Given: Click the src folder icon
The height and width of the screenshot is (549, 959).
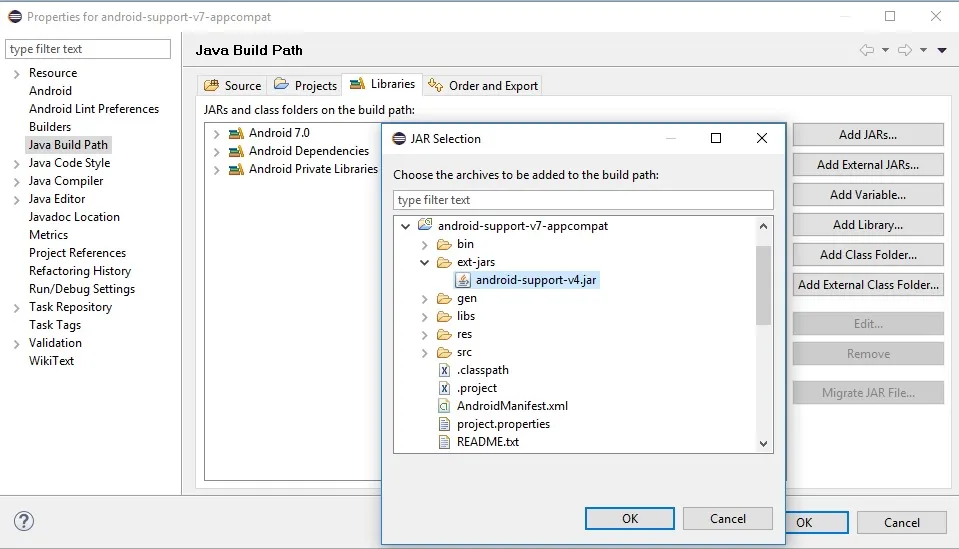Looking at the screenshot, I should pos(444,353).
